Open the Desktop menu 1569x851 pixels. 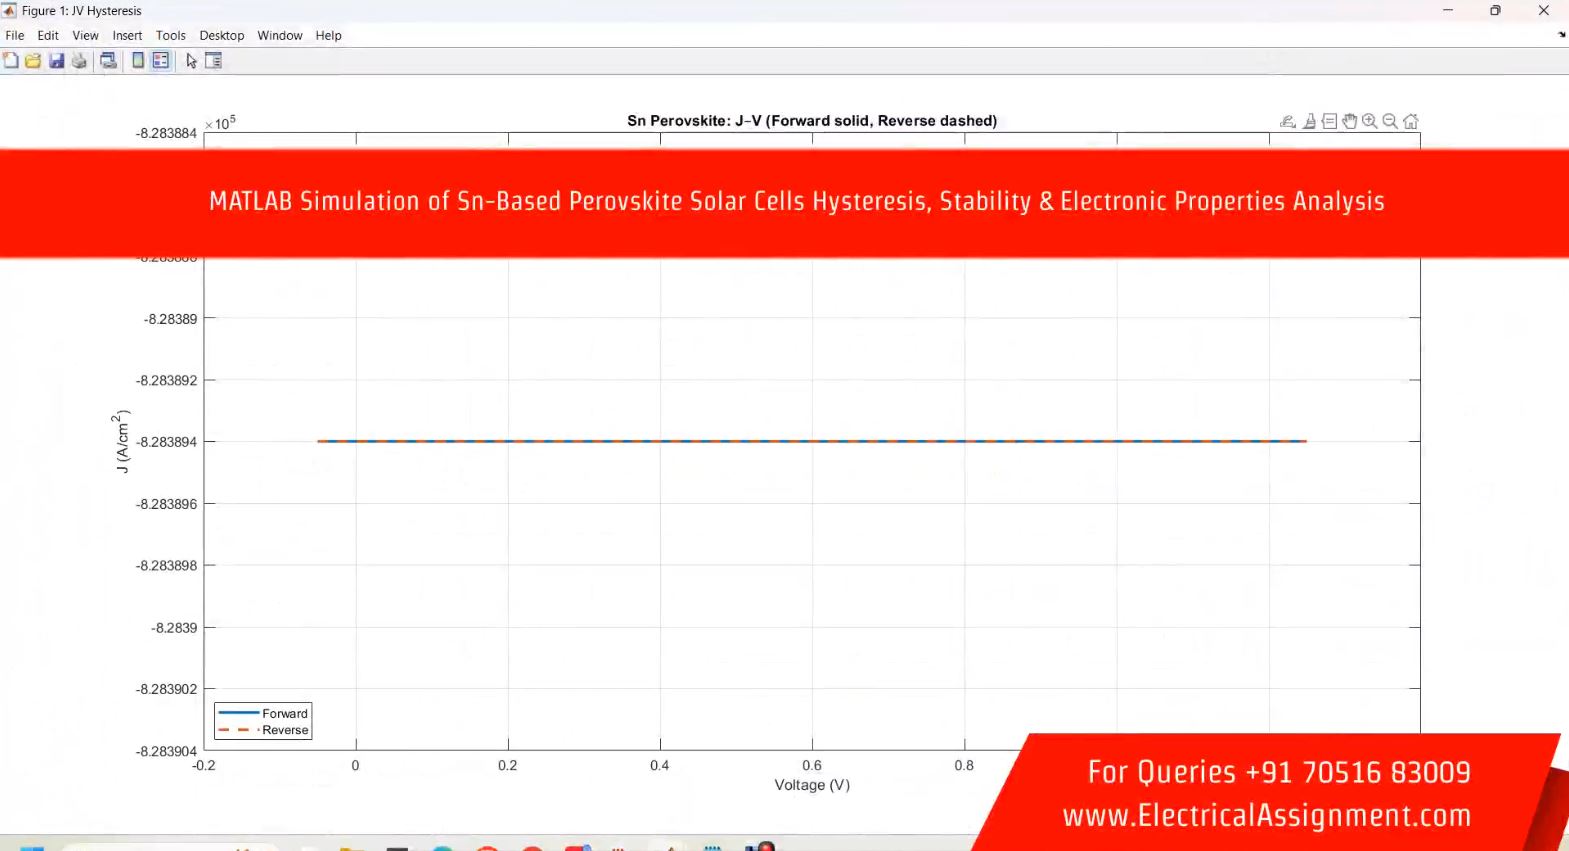pyautogui.click(x=221, y=35)
